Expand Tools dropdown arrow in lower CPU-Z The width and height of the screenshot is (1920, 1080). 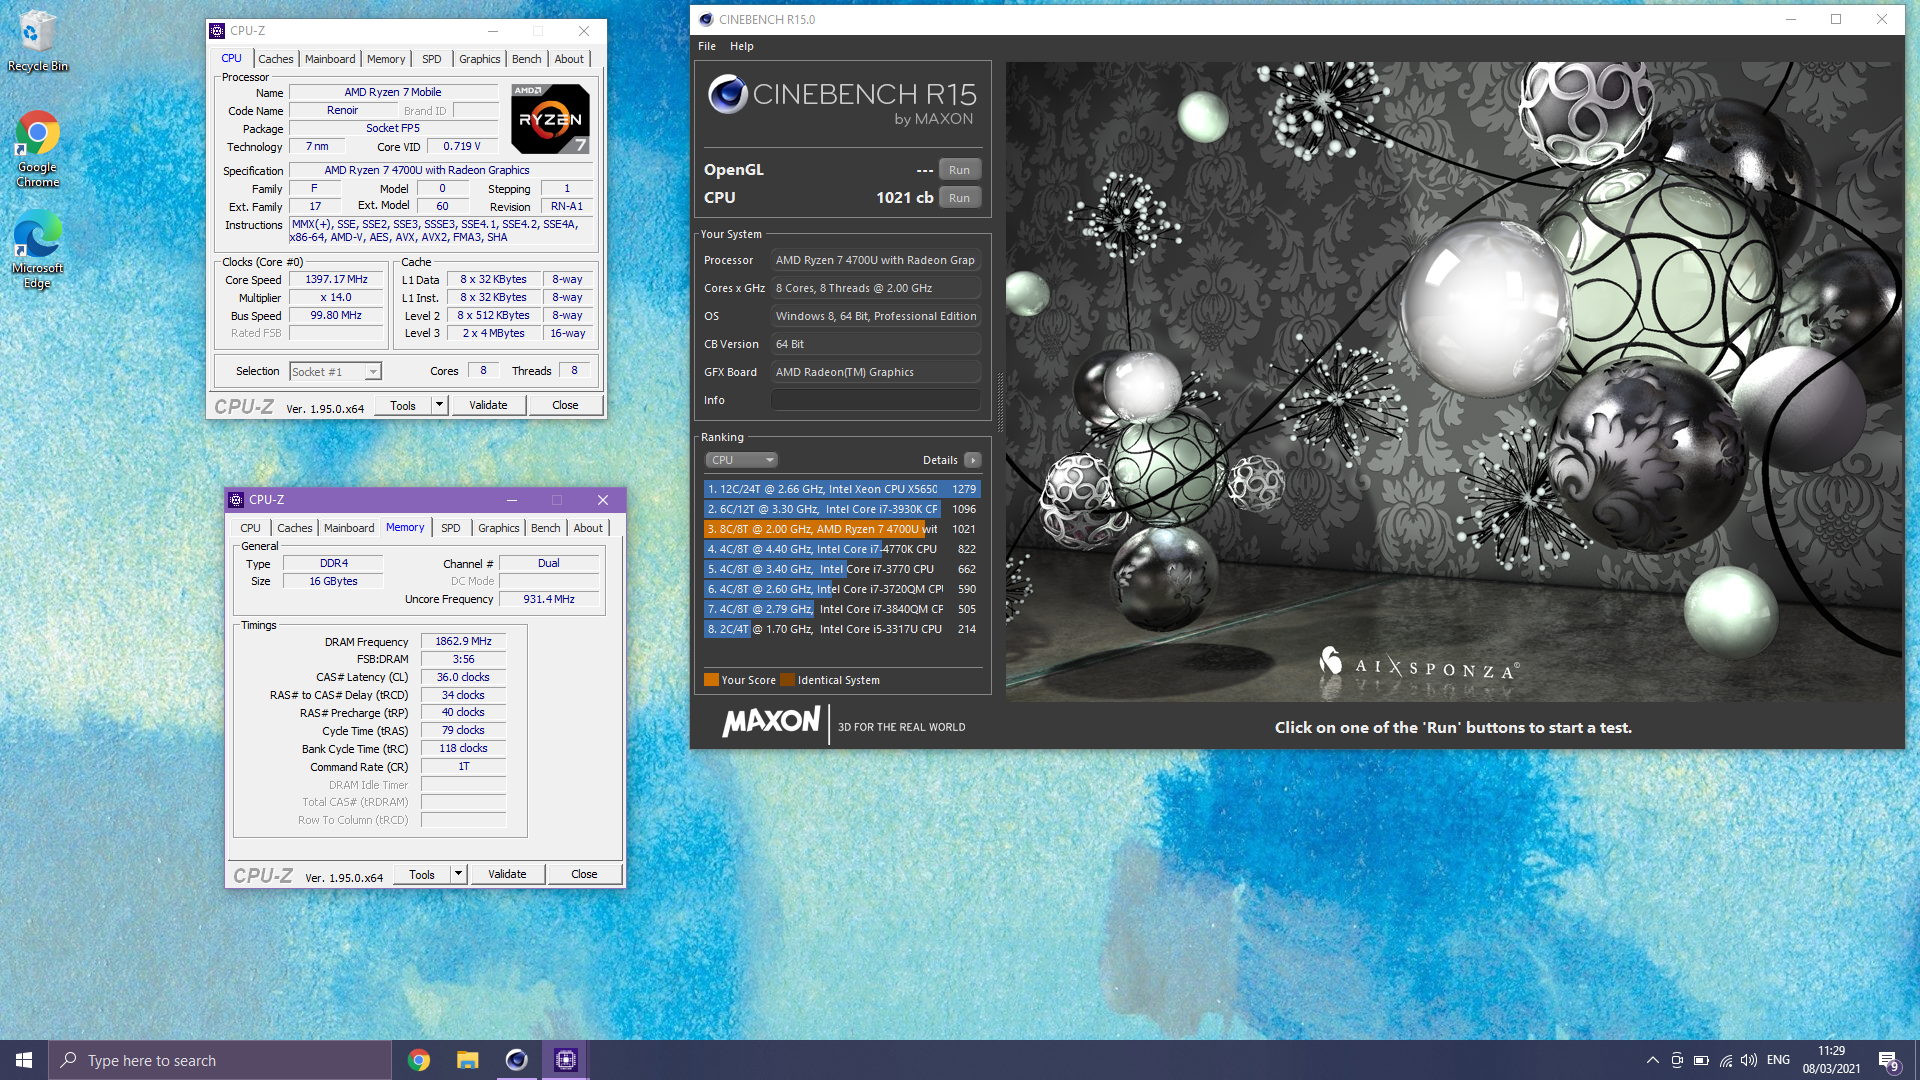click(x=458, y=874)
